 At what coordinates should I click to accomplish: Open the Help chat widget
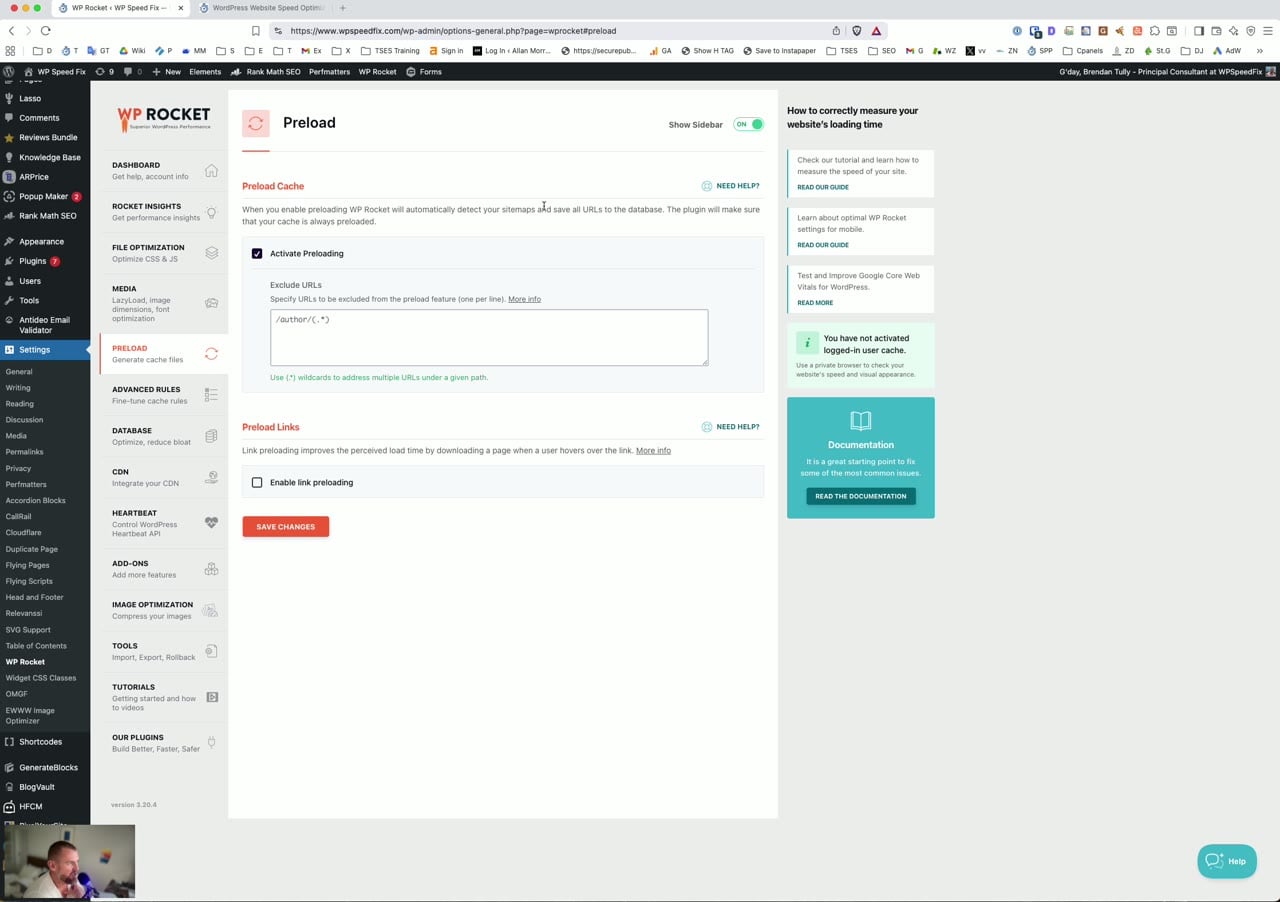point(1226,861)
